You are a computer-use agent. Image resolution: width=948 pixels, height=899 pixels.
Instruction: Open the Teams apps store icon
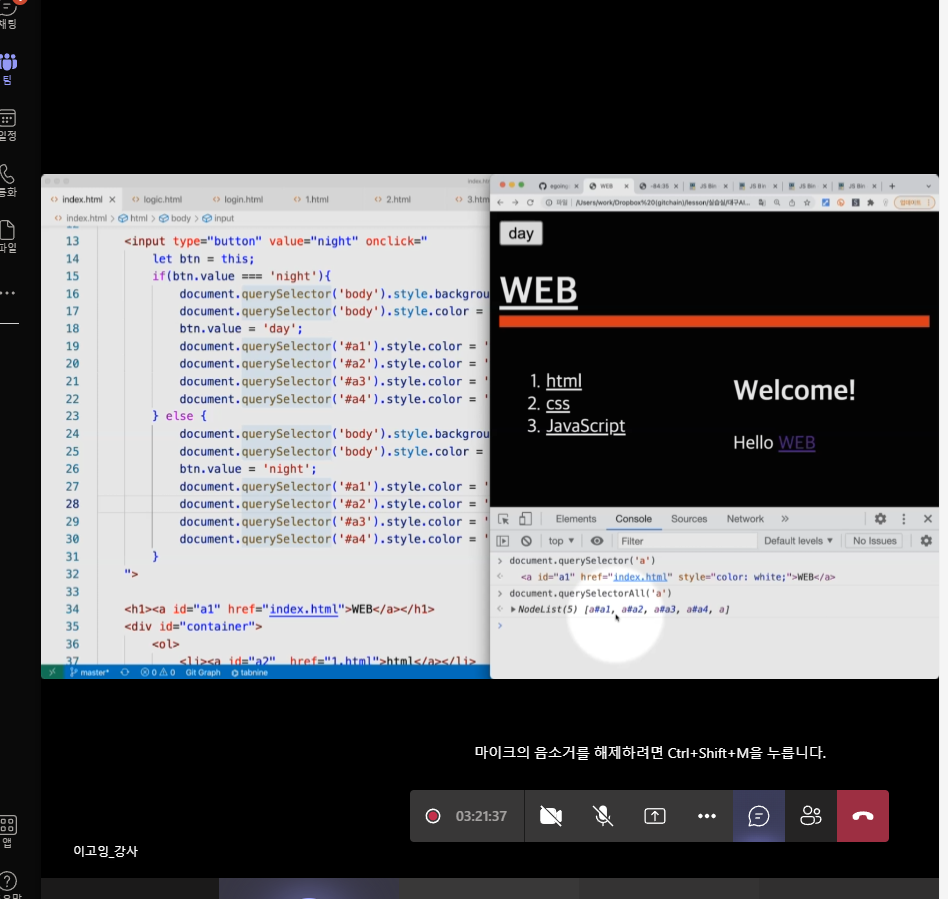tap(8, 832)
